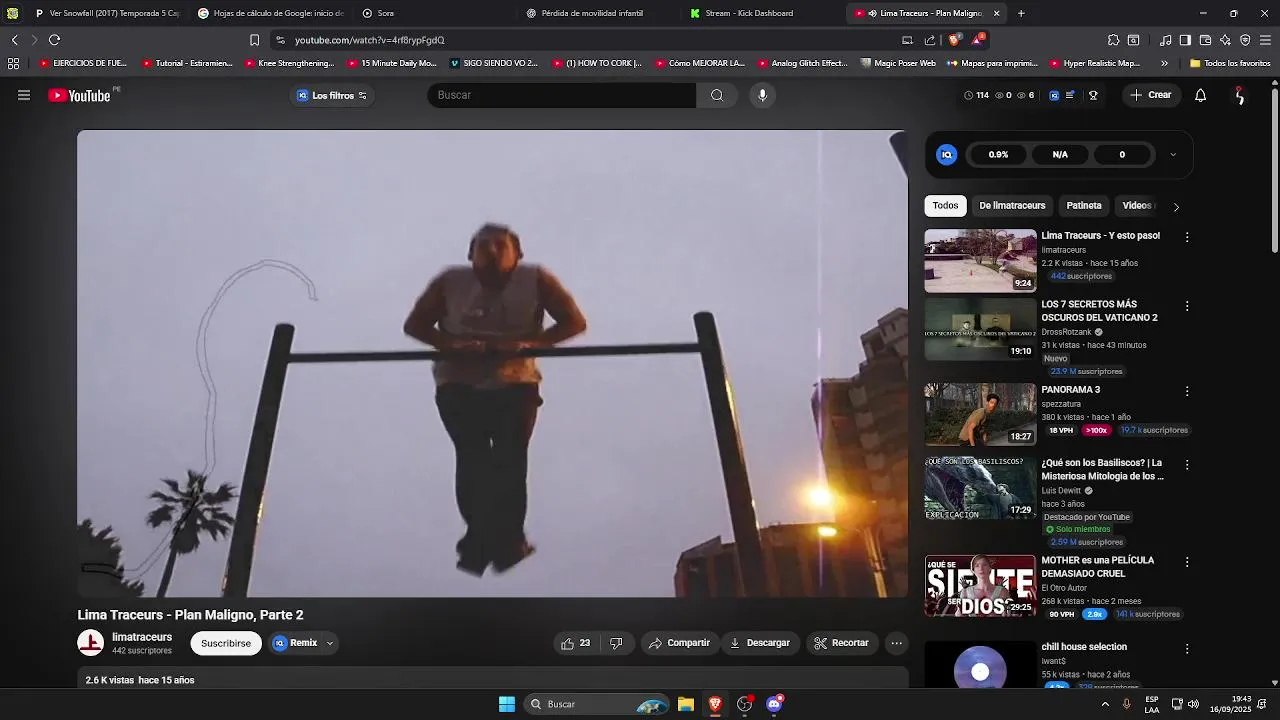Open more actions ellipsis under video
The height and width of the screenshot is (720, 1280).
[897, 643]
